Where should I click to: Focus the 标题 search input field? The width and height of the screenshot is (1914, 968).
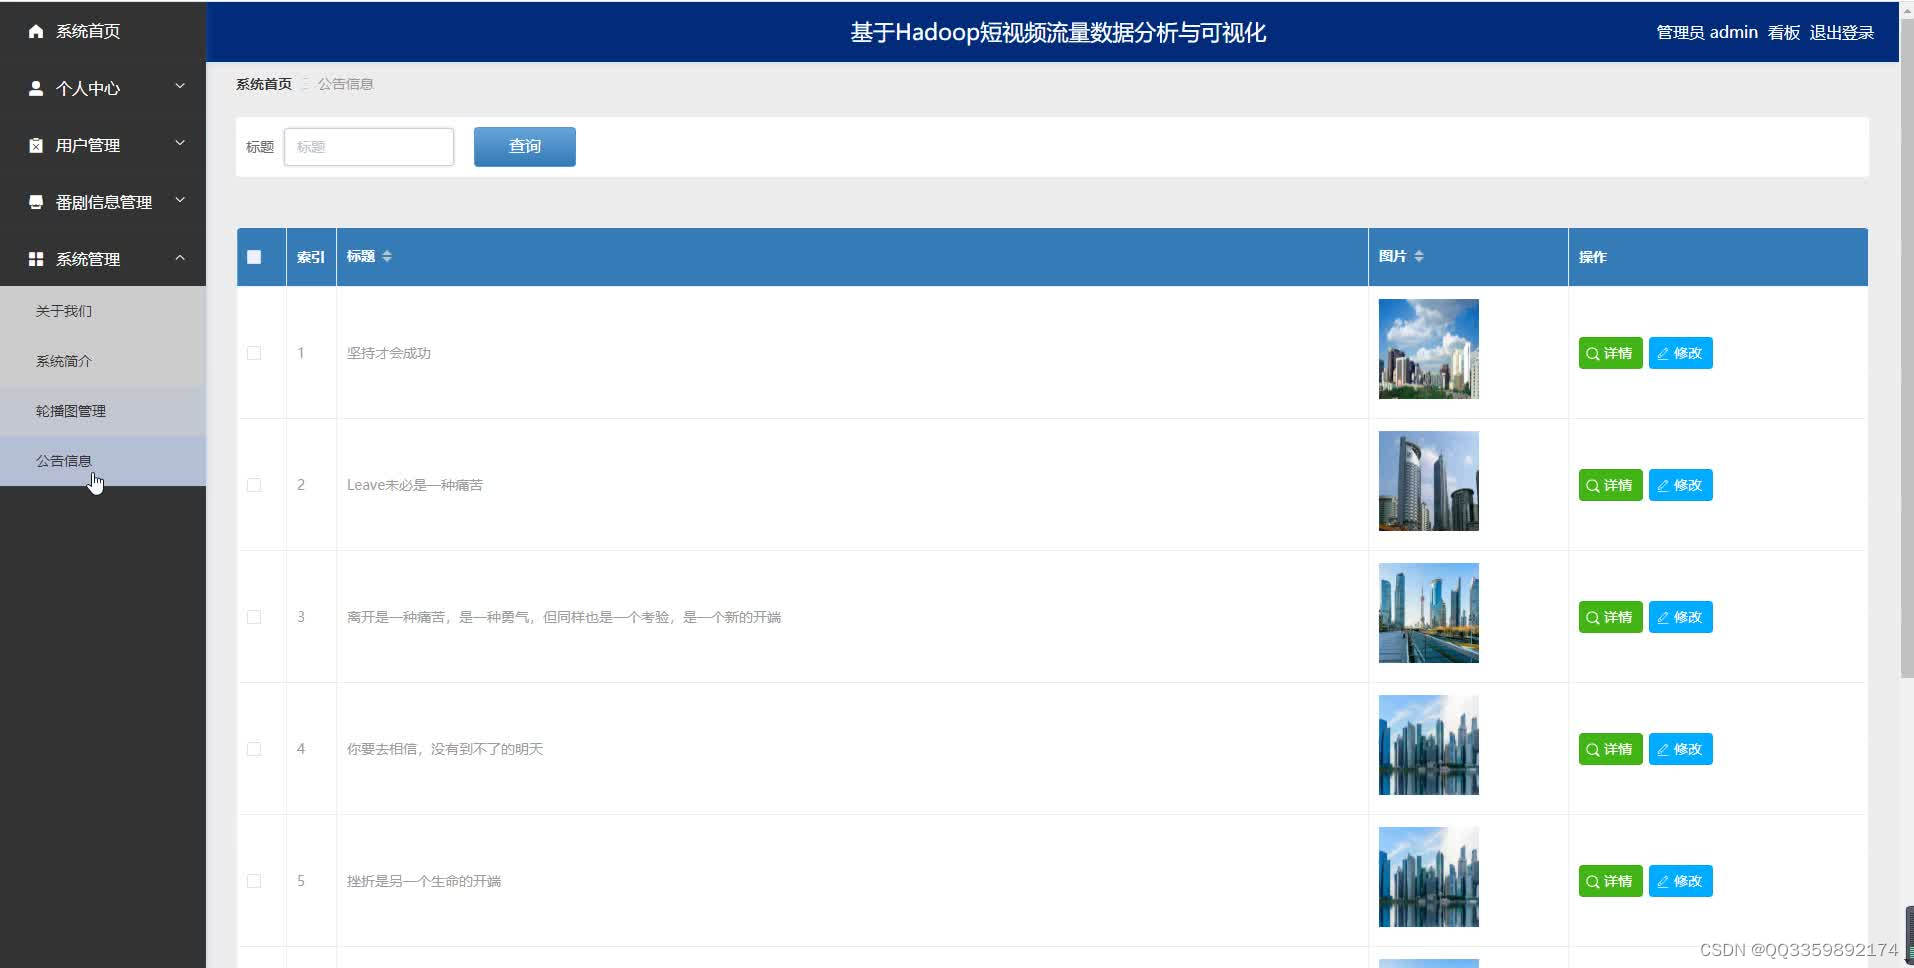pyautogui.click(x=369, y=147)
